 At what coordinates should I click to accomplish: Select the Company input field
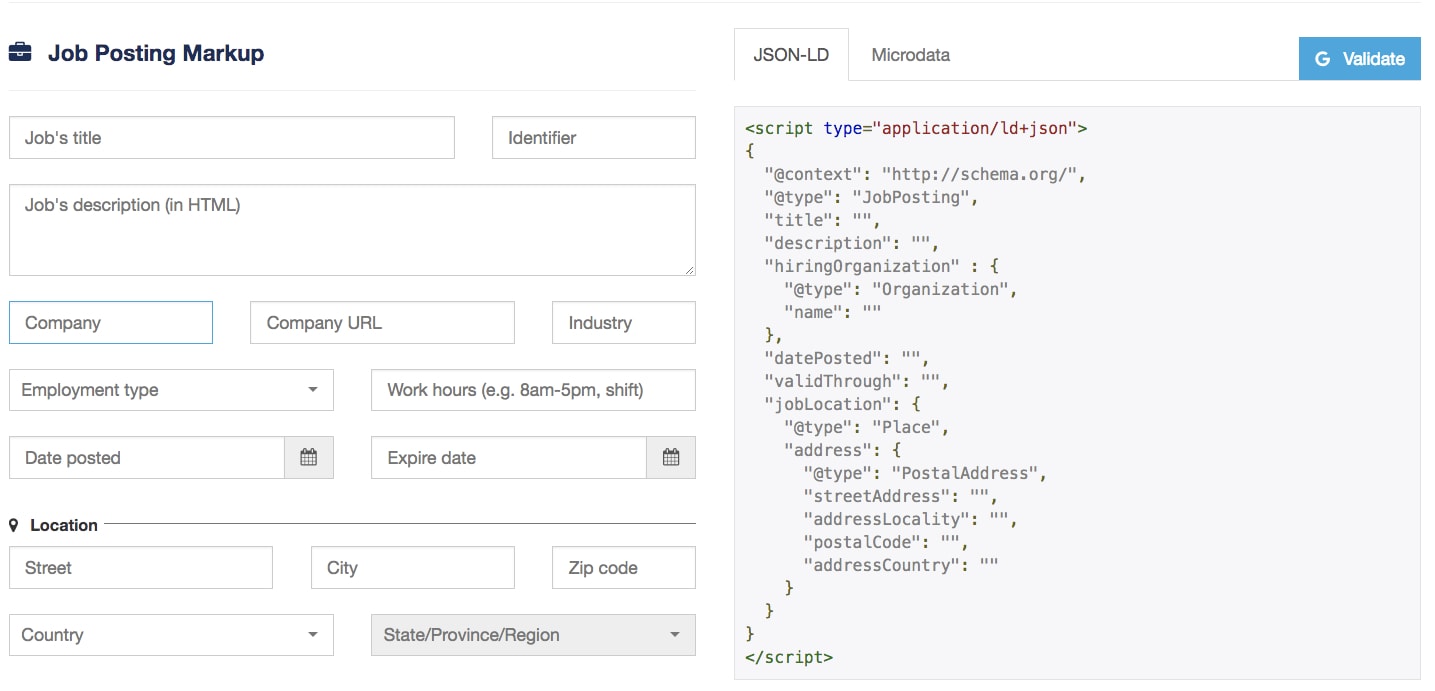[110, 322]
